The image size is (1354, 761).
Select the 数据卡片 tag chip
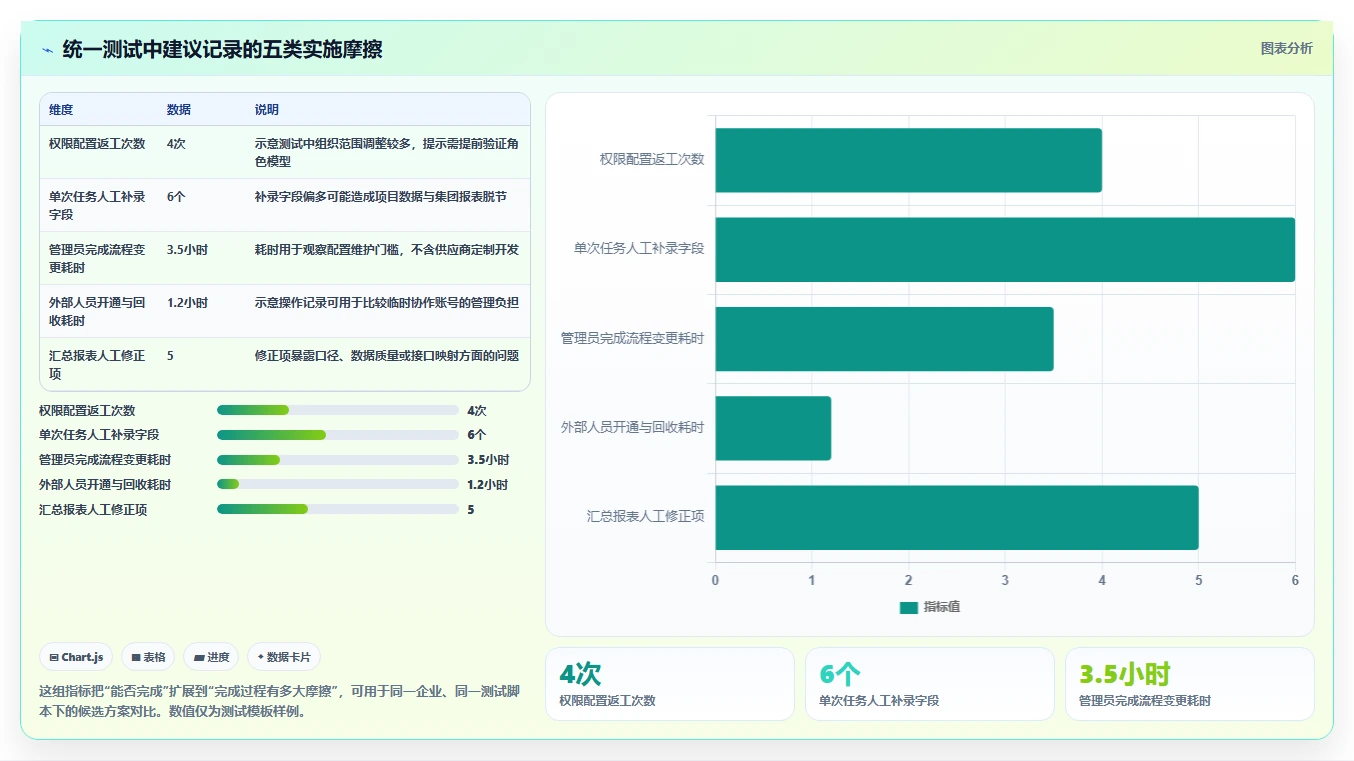(284, 657)
